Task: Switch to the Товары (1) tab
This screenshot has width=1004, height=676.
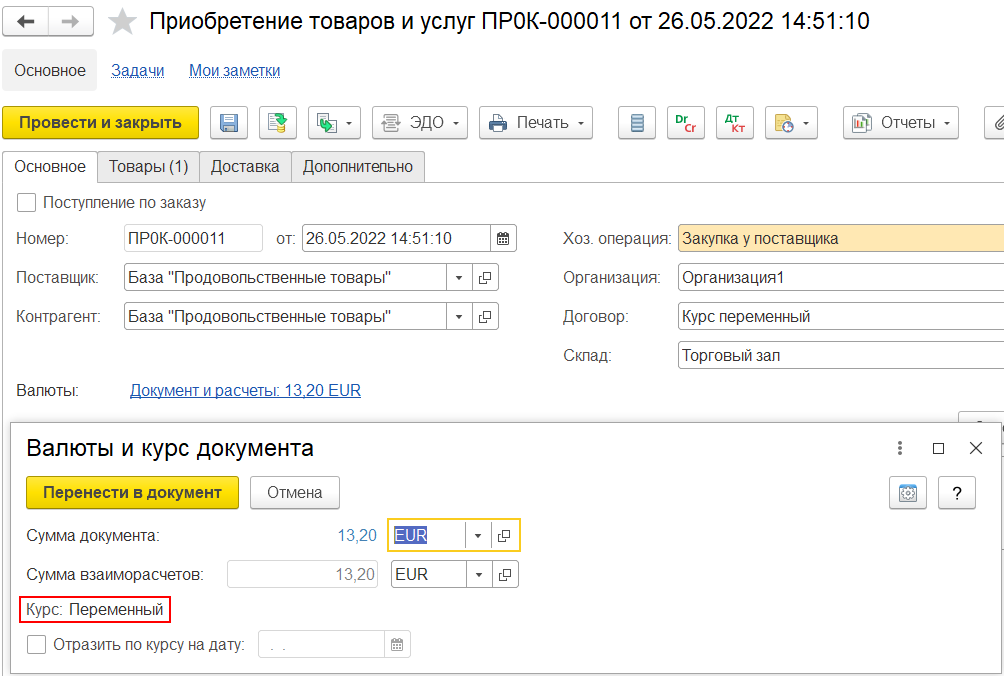Action: [x=149, y=166]
